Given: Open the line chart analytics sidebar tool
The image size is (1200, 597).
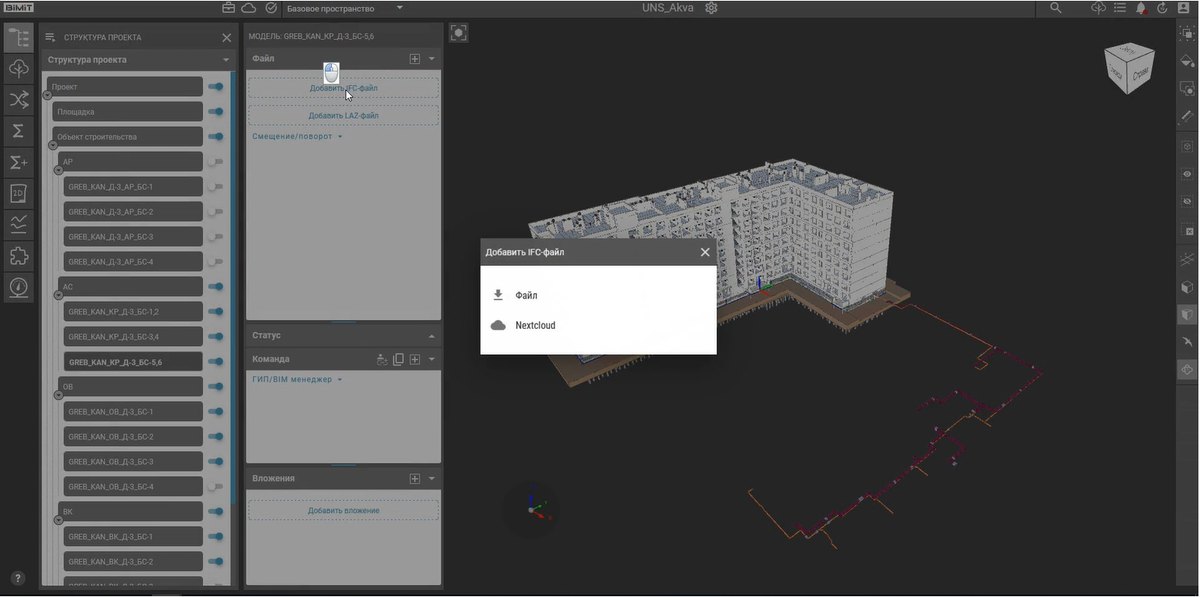Looking at the screenshot, I should (18, 224).
